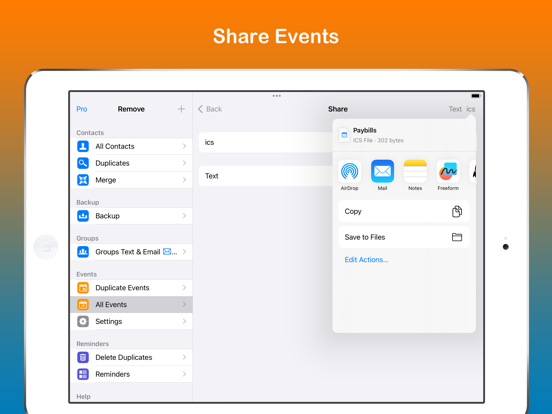
Task: Expand Delete Duplicates row chevron
Action: point(184,357)
